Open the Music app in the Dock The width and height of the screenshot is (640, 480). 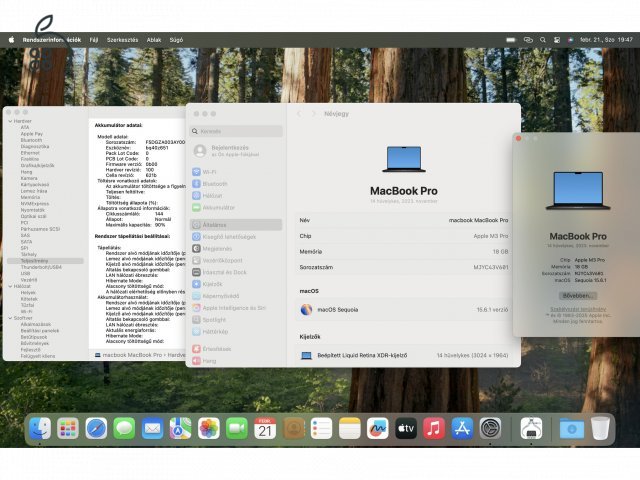(x=434, y=429)
